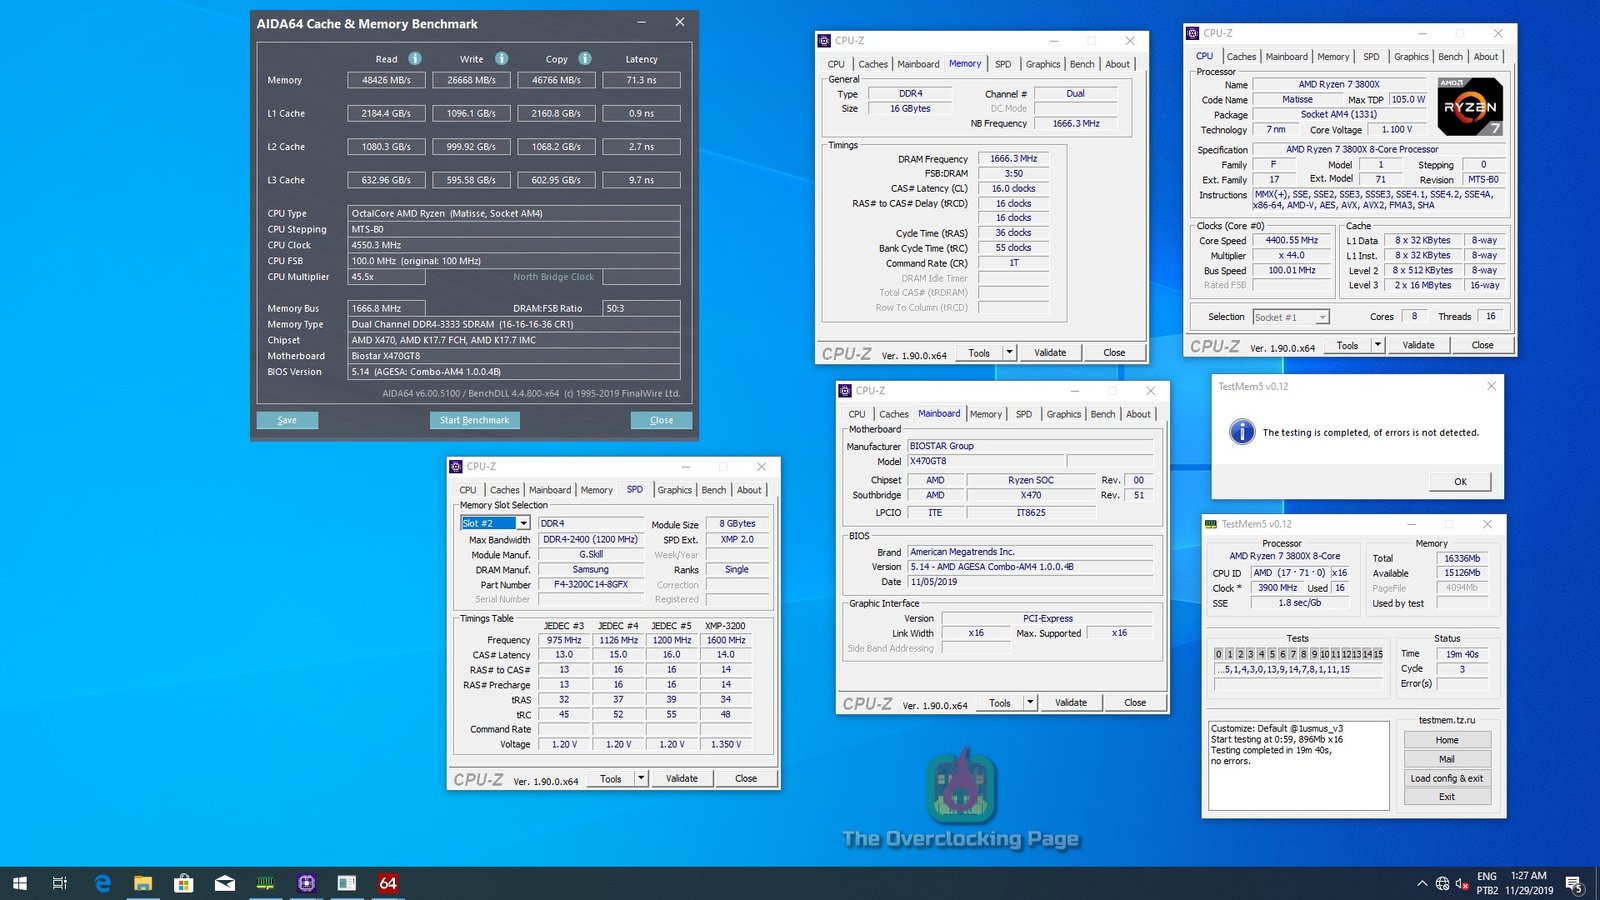This screenshot has width=1600, height=900.
Task: Open Action Center showing 5 notifications
Action: (x=1576, y=883)
